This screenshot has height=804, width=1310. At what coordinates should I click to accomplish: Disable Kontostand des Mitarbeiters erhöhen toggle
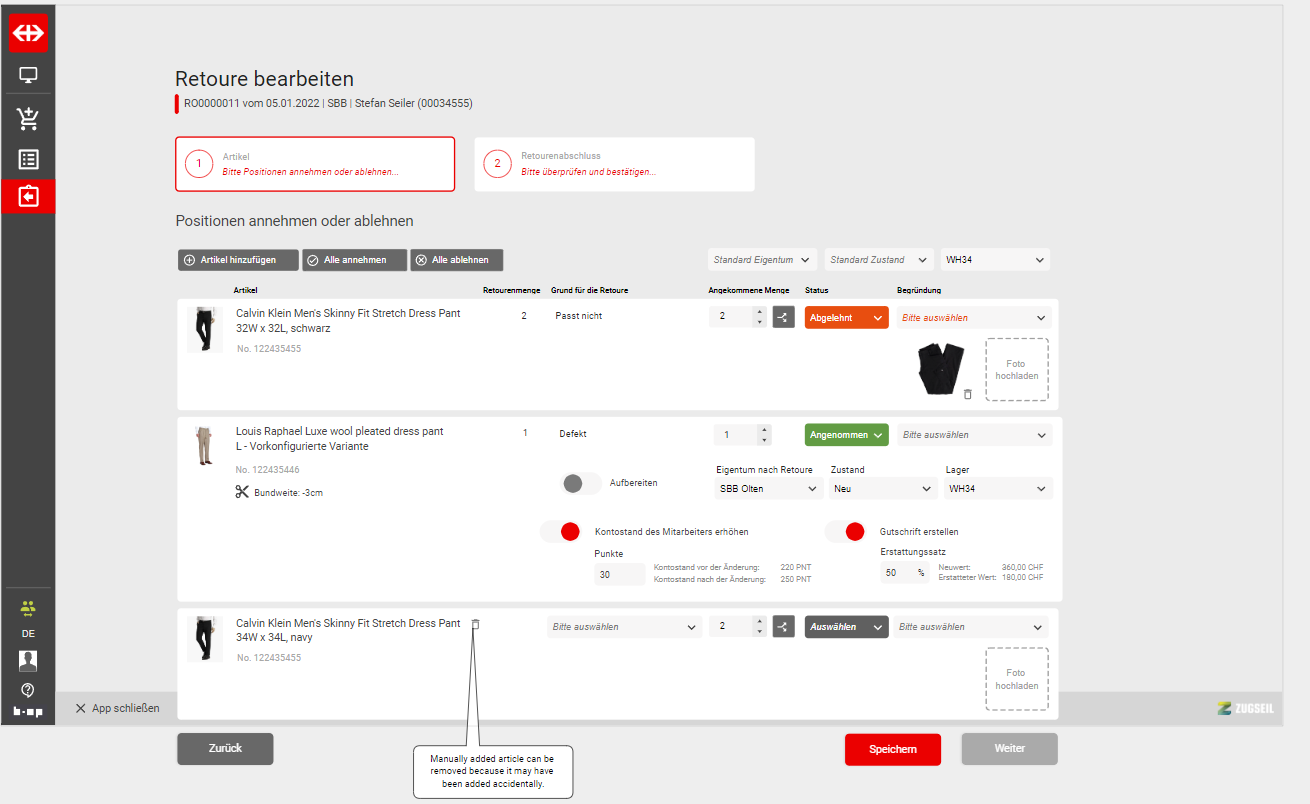coord(560,532)
